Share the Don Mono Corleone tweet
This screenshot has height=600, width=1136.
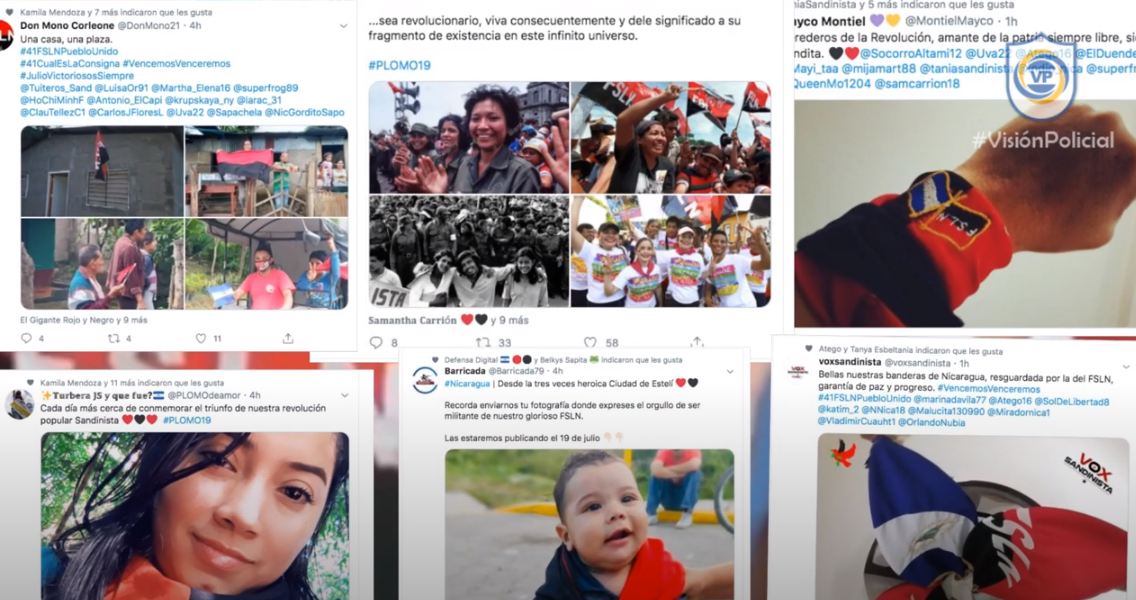pyautogui.click(x=288, y=338)
